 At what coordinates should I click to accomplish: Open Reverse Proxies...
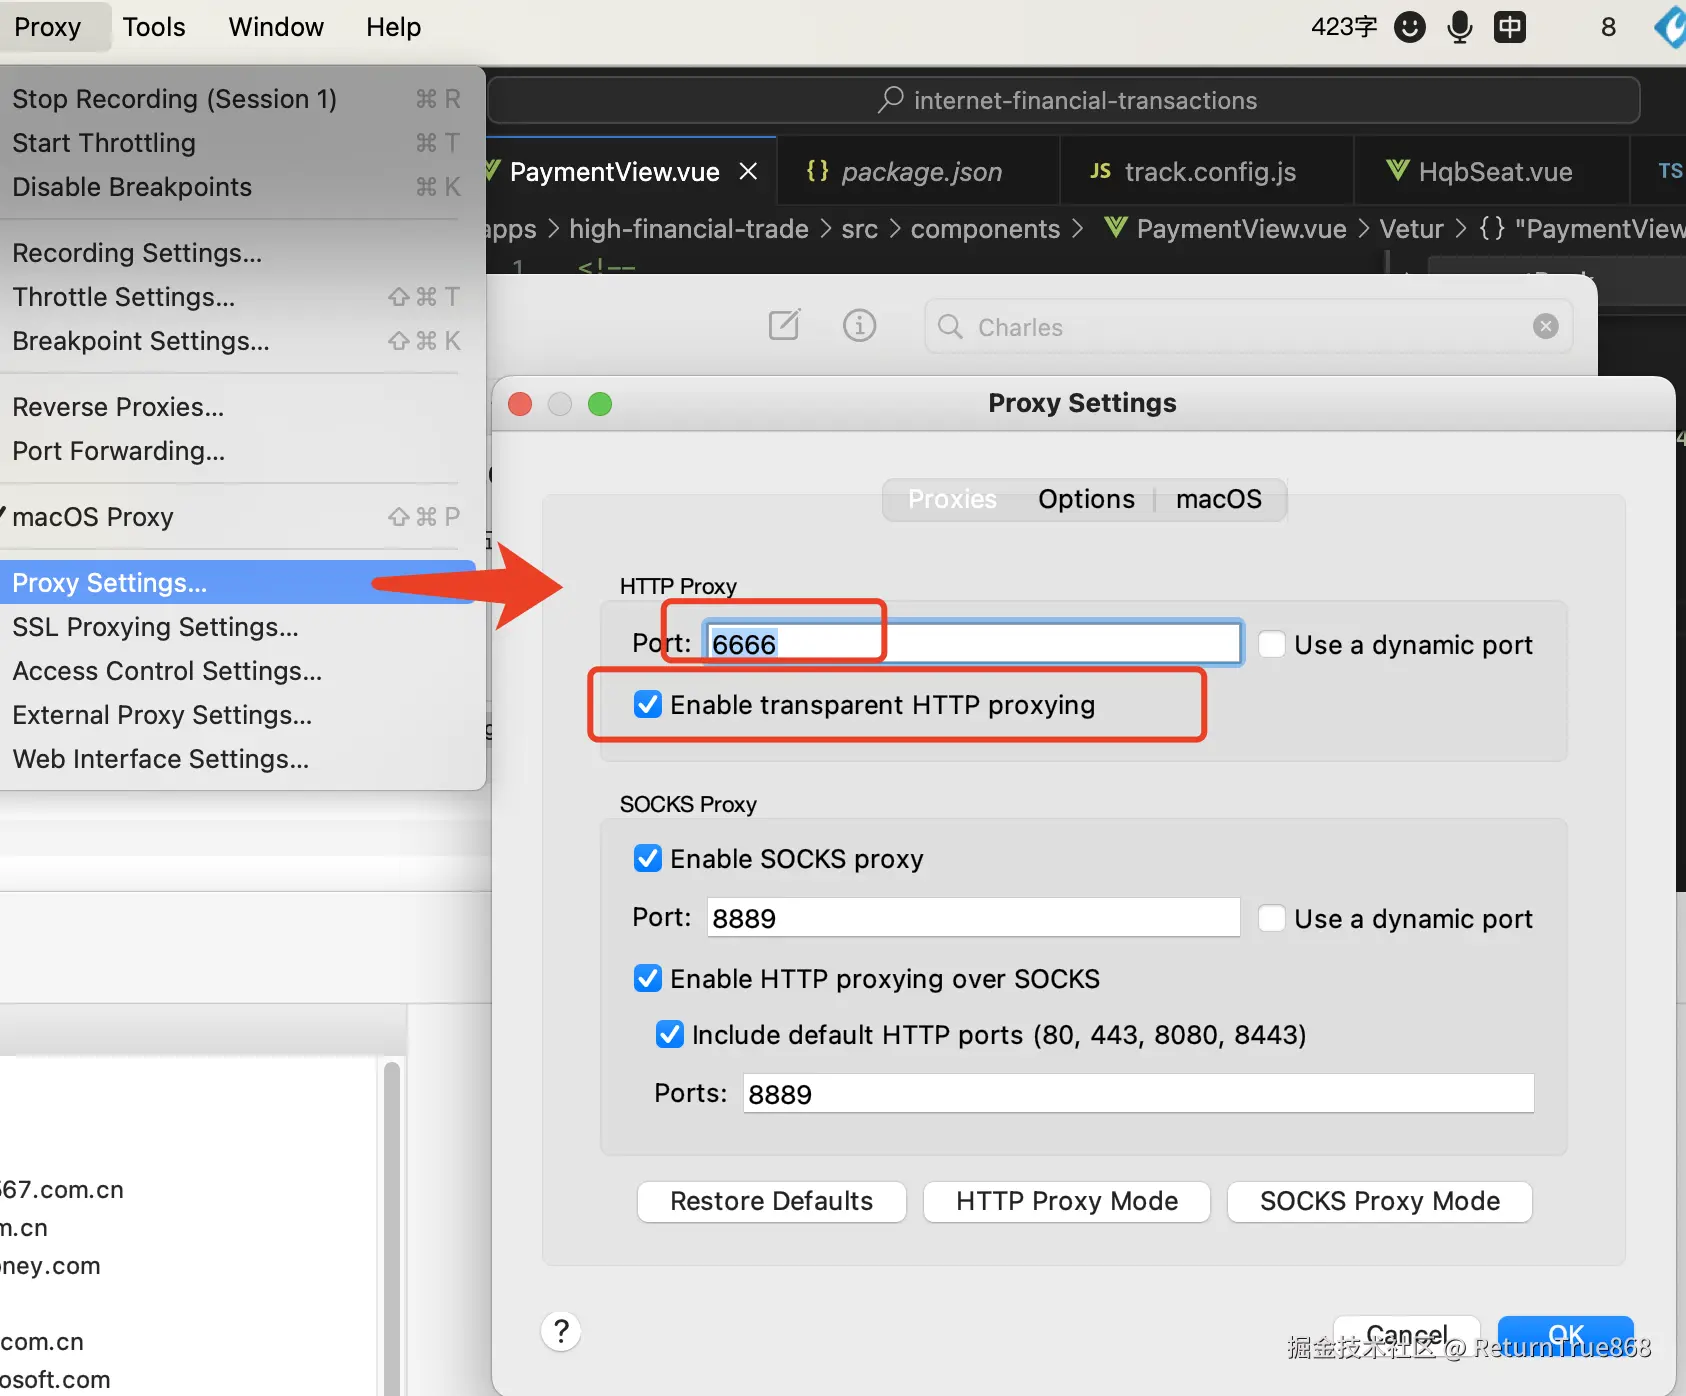tap(238, 407)
